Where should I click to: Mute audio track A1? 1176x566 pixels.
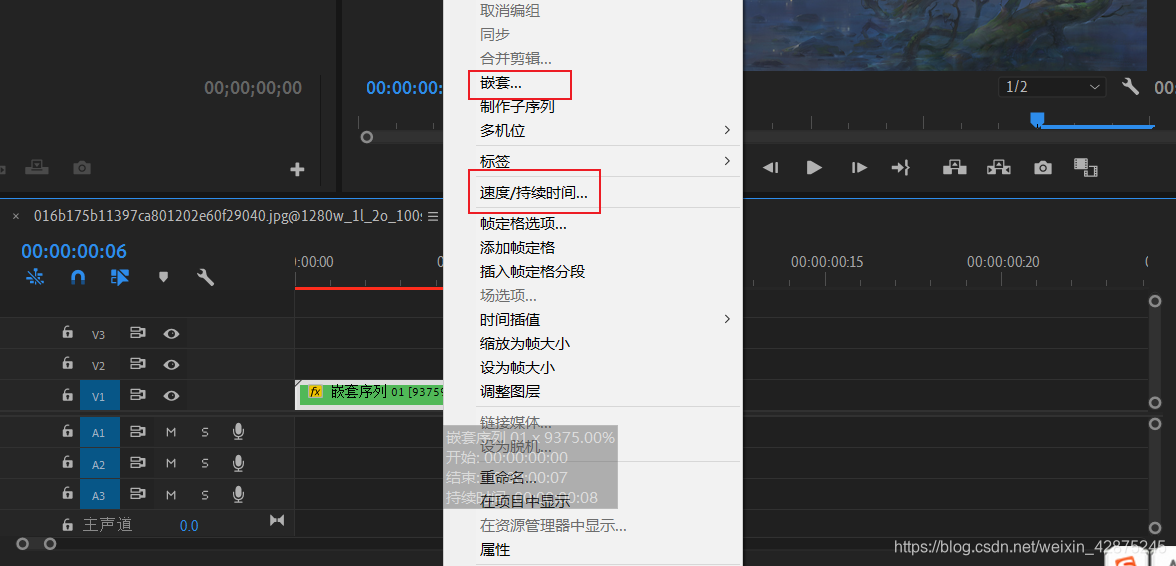click(171, 432)
